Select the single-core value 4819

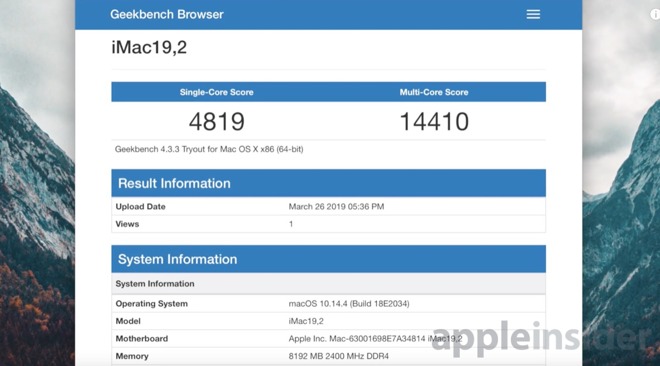[x=216, y=122]
